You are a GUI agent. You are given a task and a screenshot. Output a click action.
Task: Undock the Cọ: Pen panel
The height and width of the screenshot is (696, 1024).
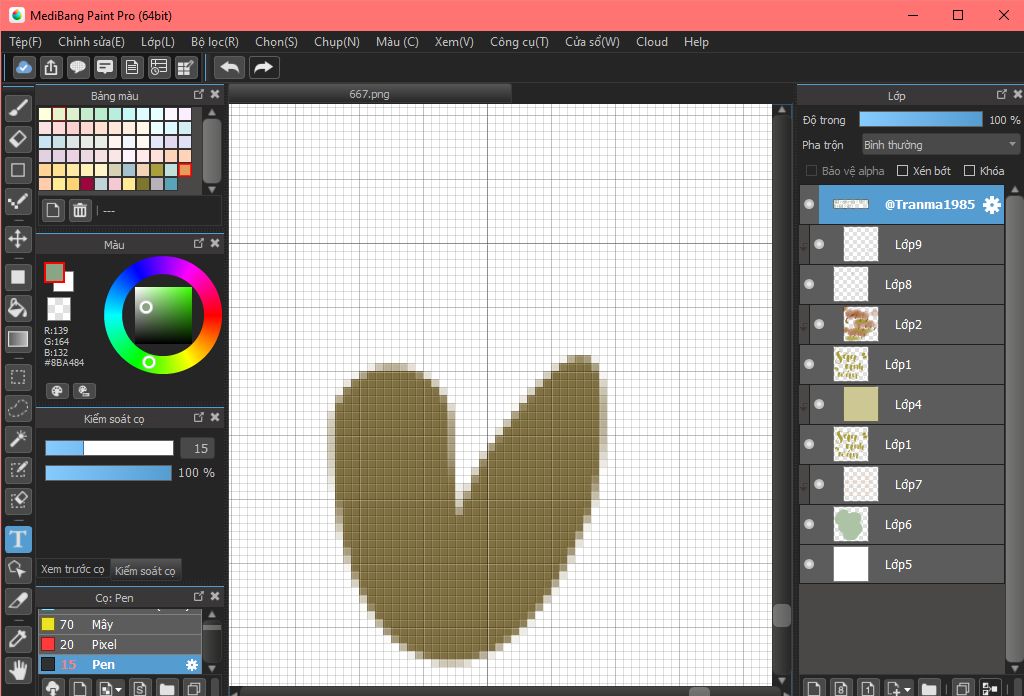pos(199,597)
